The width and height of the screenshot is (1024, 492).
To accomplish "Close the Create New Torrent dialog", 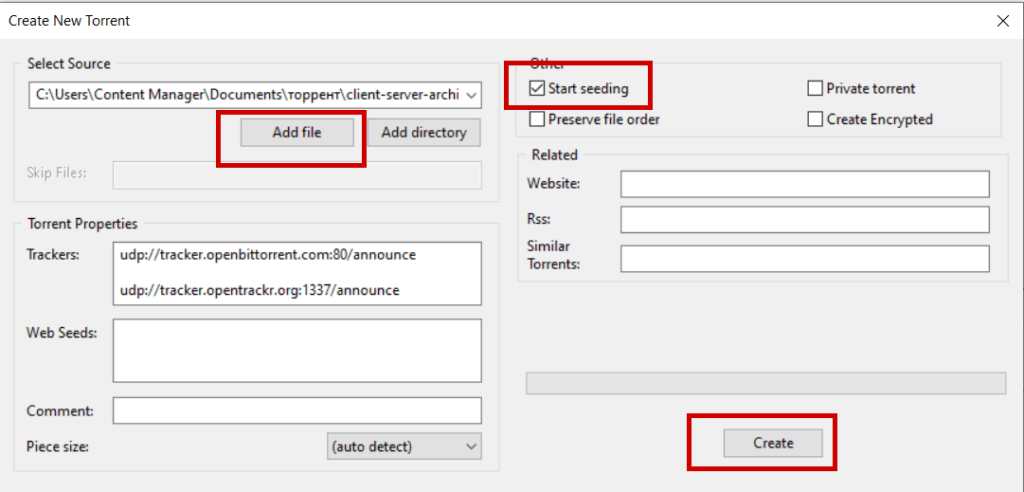I will pos(1003,20).
